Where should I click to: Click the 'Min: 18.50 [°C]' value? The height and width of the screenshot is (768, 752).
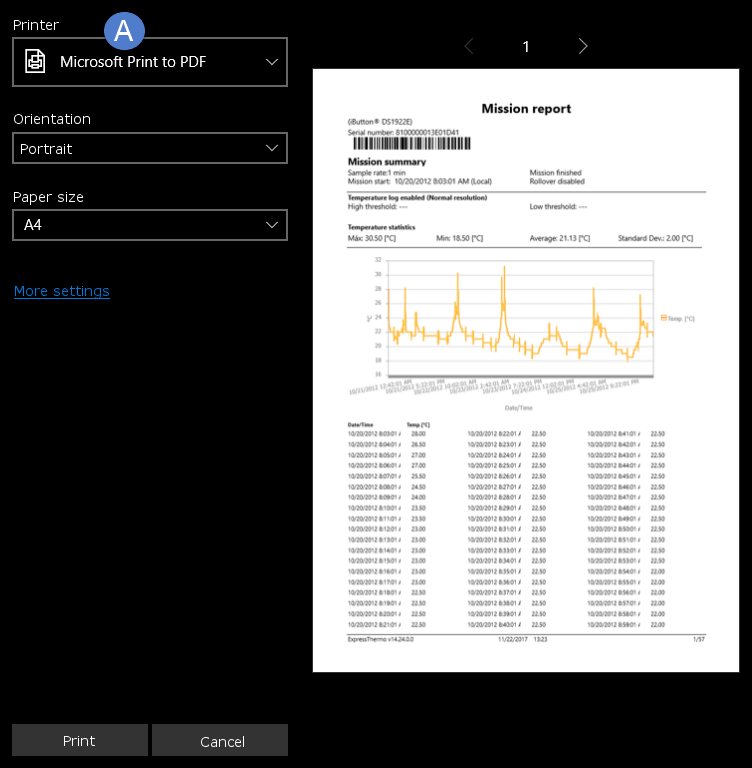[x=460, y=238]
